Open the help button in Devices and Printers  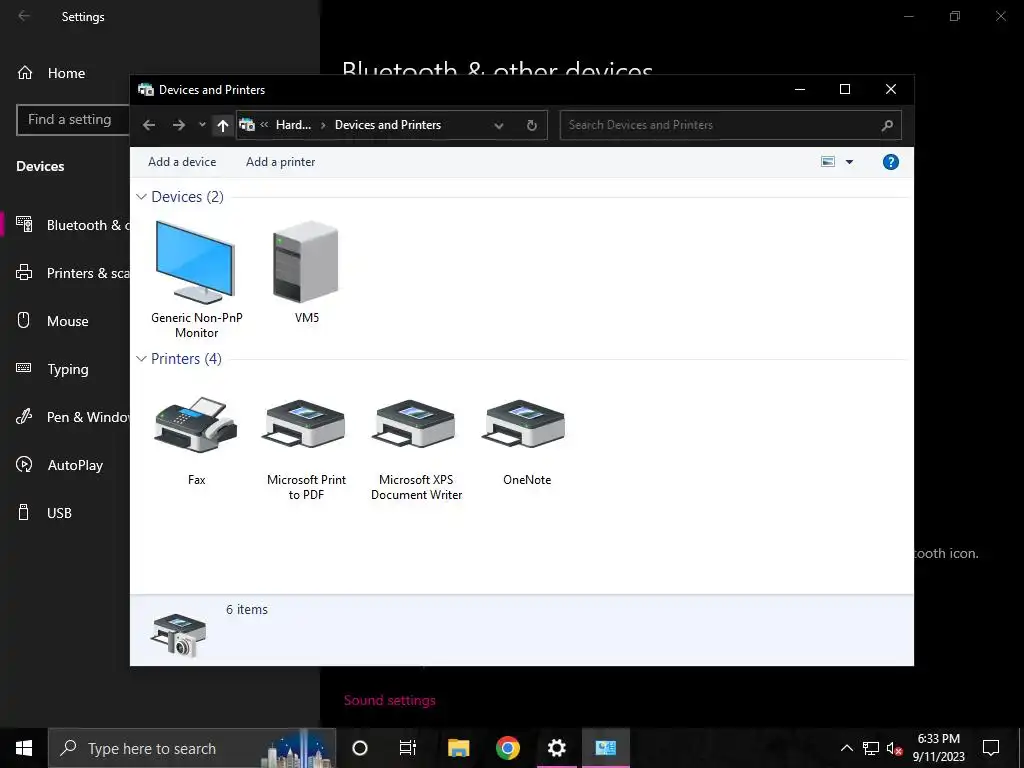tap(891, 162)
